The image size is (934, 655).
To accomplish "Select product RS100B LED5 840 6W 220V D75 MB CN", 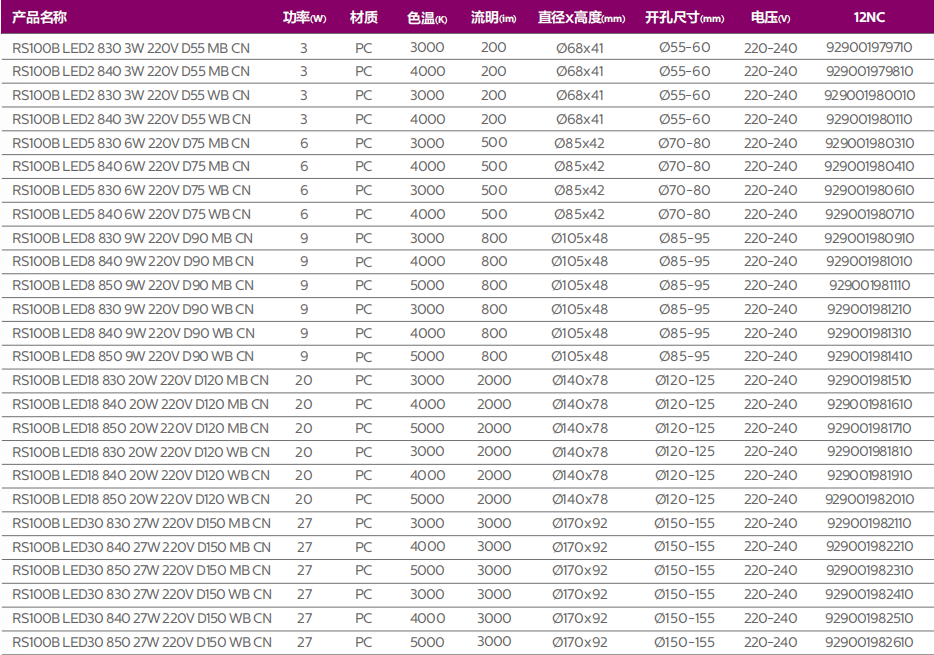I will point(131,167).
